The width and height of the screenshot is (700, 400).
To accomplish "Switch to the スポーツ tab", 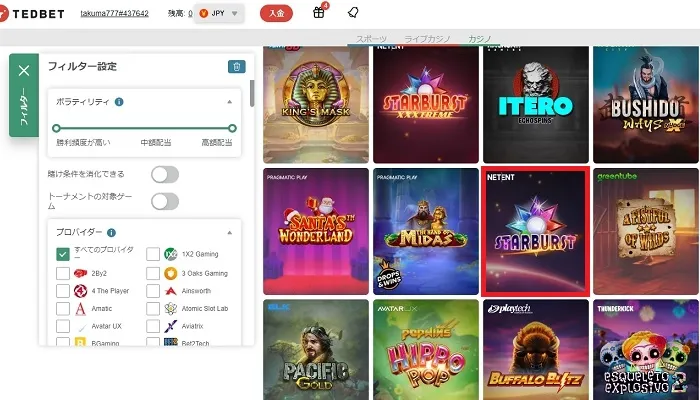I will (x=371, y=39).
